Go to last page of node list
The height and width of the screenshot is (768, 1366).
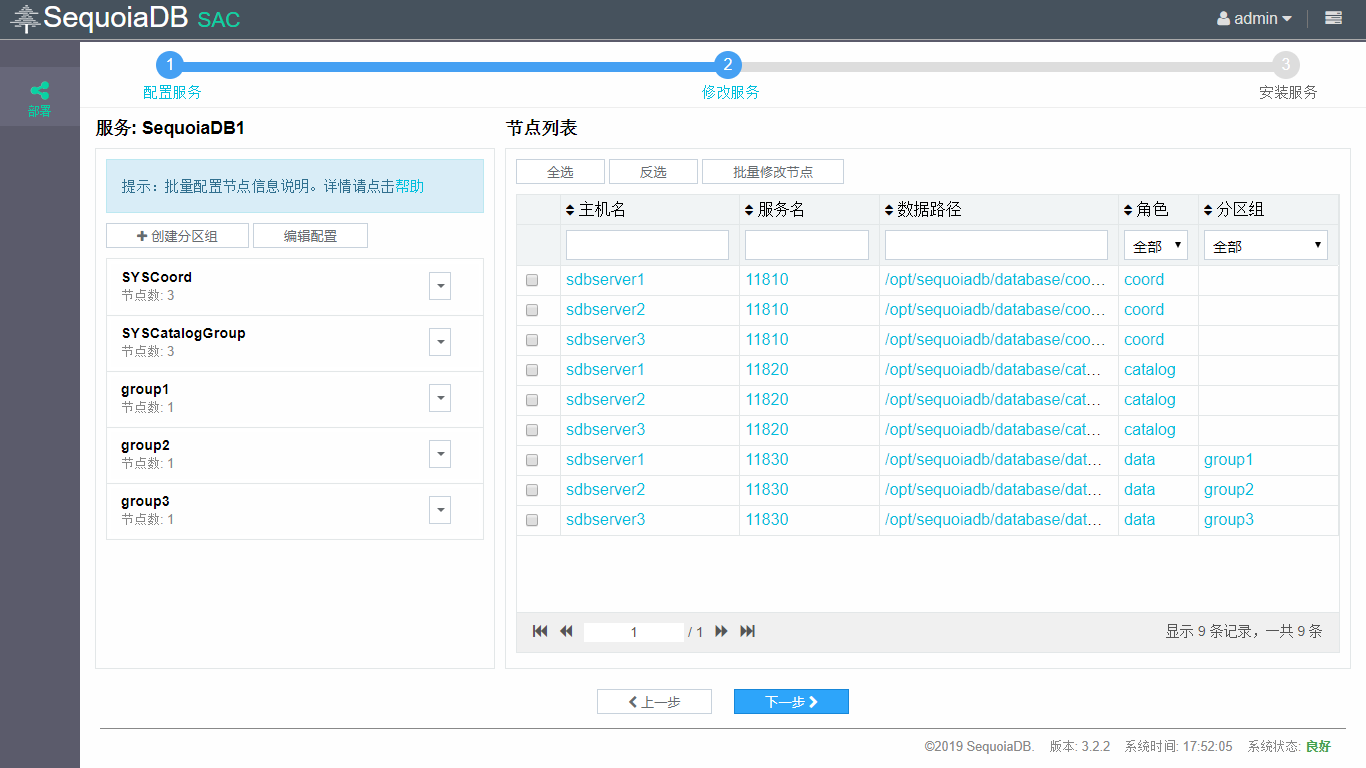tap(747, 631)
